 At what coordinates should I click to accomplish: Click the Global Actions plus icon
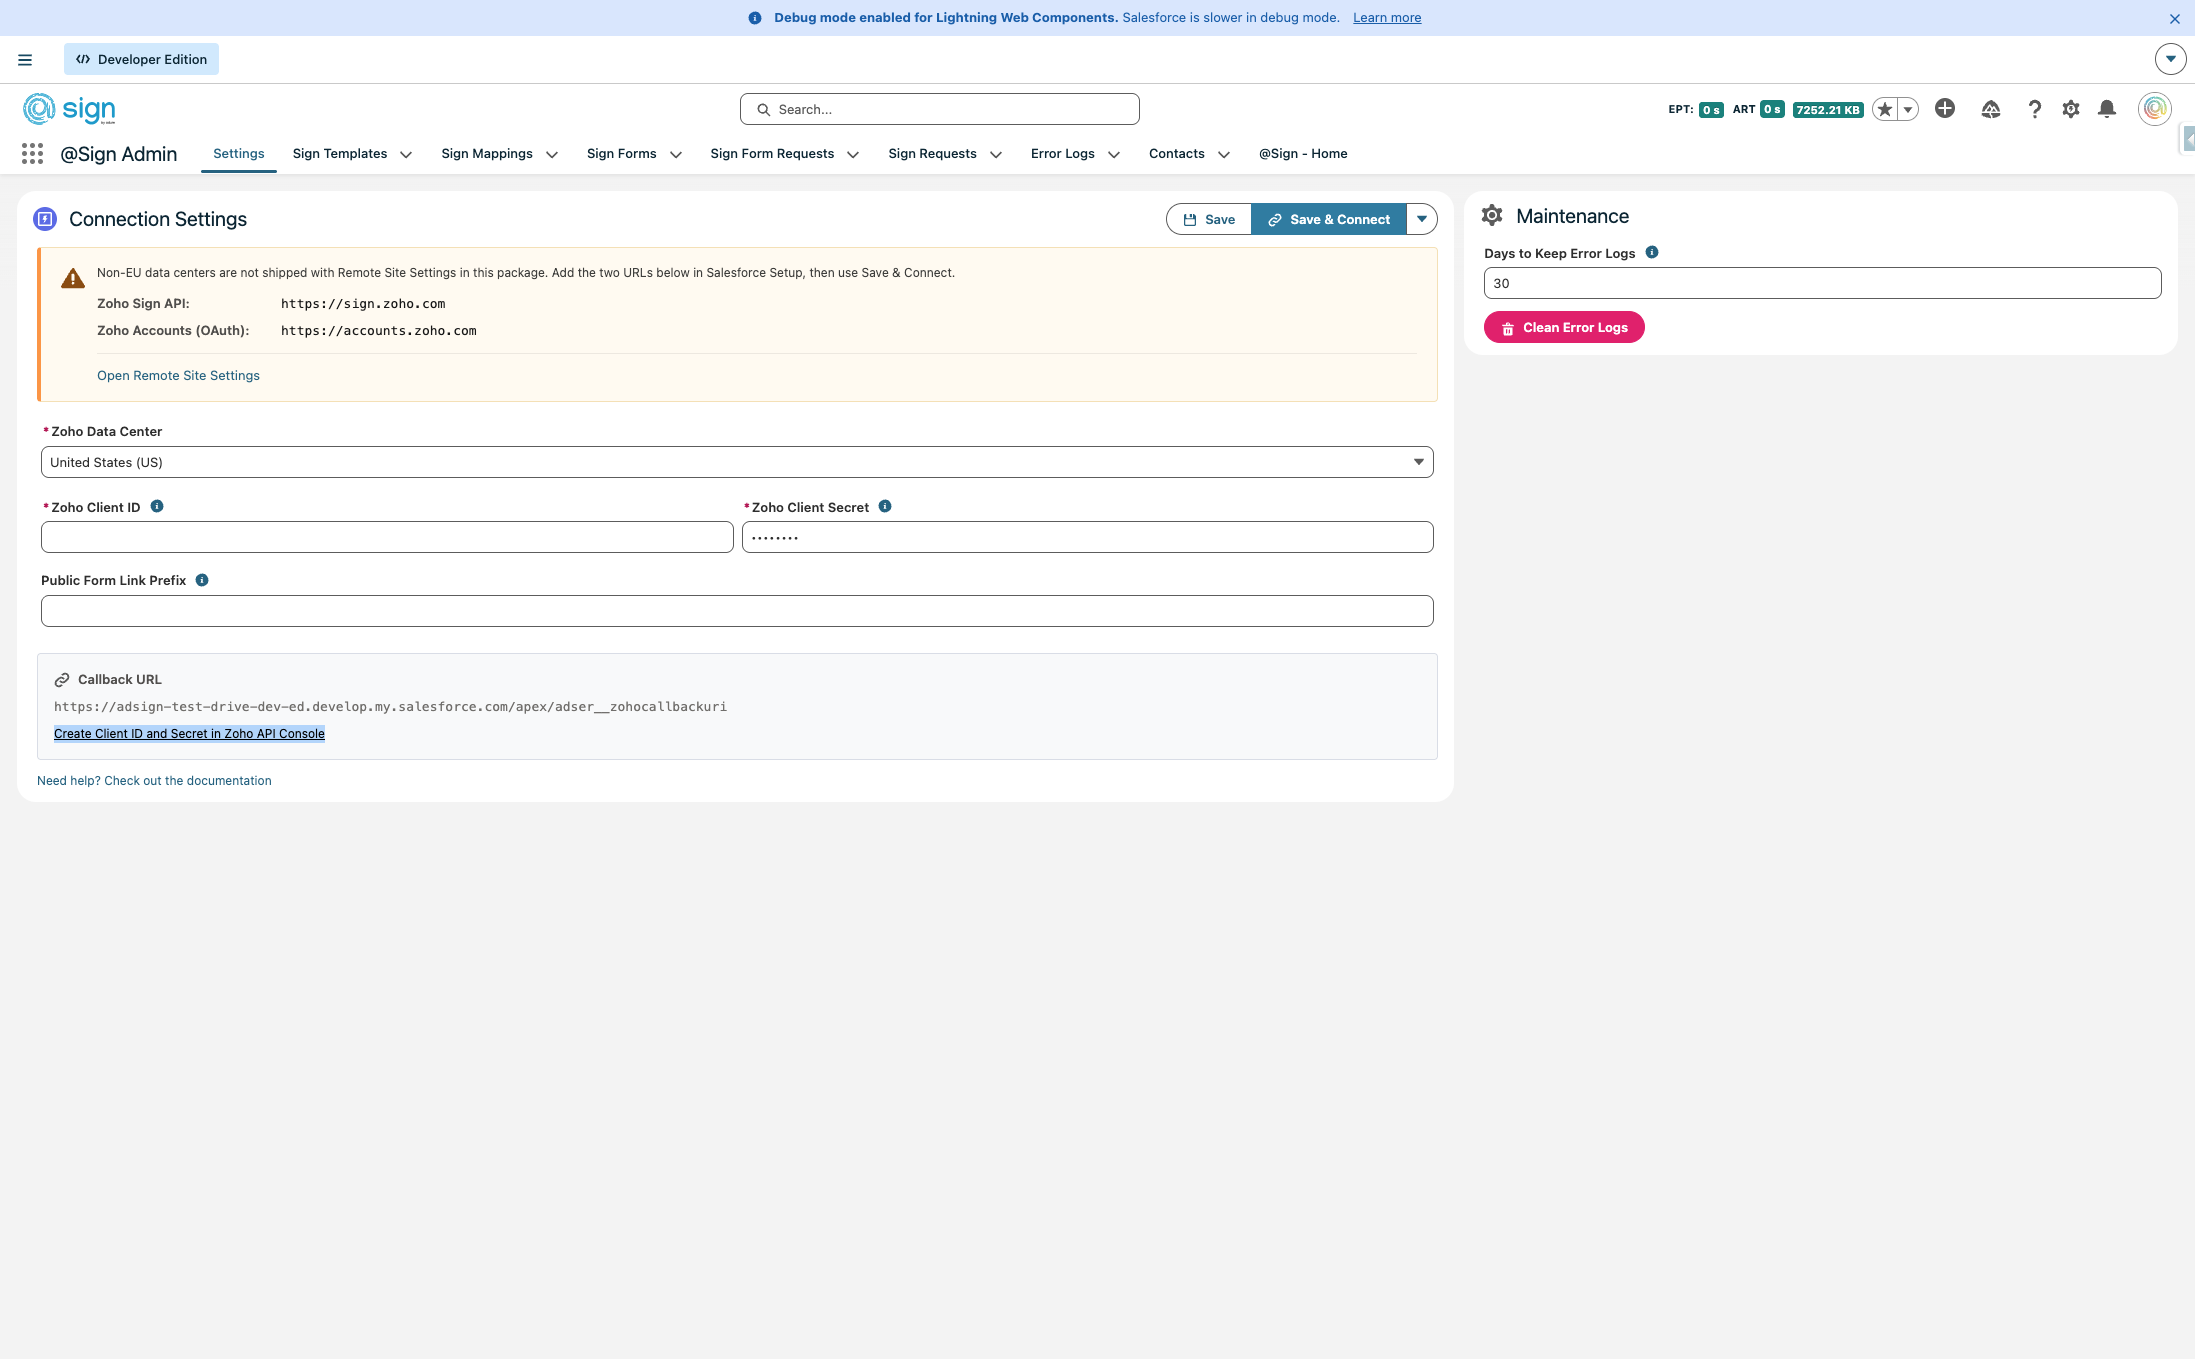(x=1944, y=109)
